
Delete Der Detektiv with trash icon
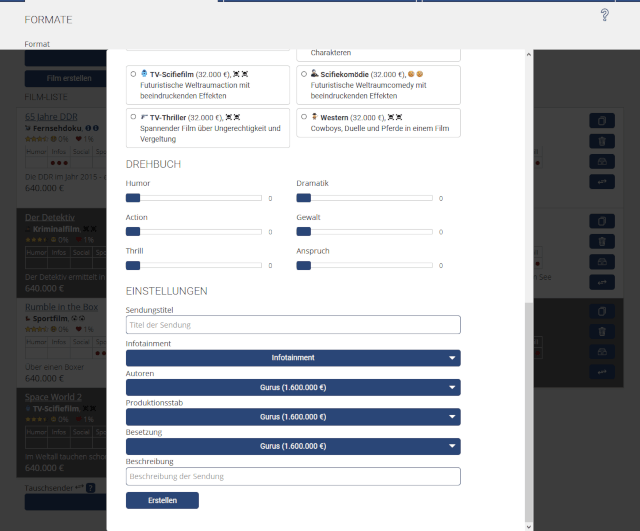(x=602, y=242)
